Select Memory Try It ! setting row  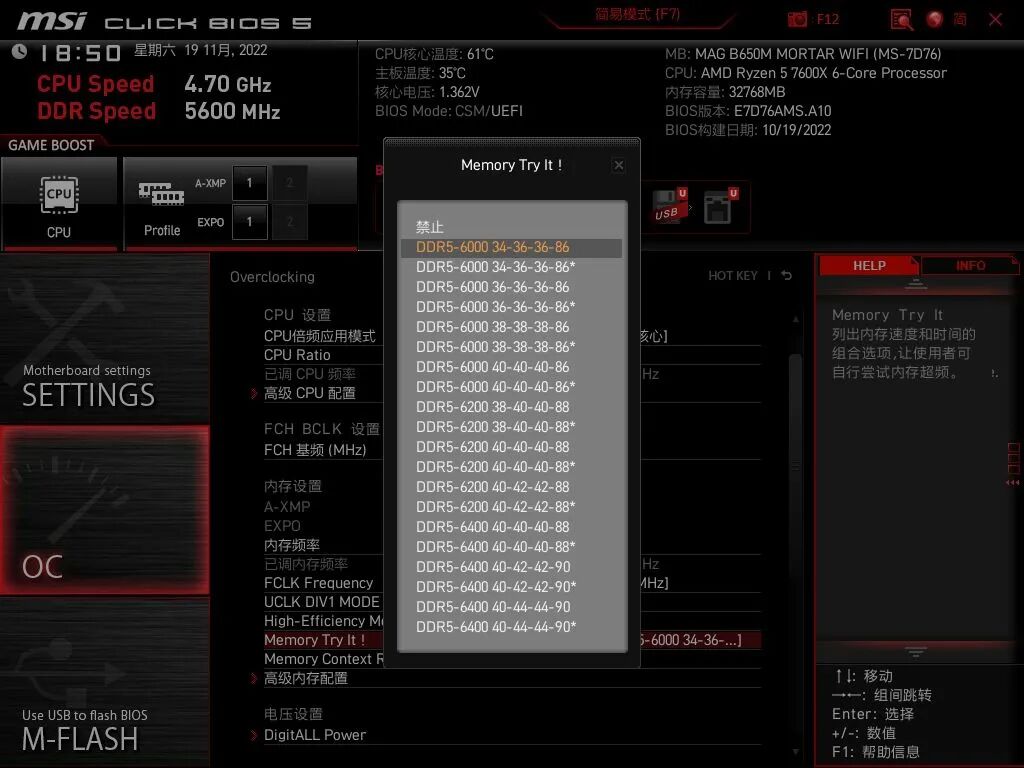pos(512,640)
